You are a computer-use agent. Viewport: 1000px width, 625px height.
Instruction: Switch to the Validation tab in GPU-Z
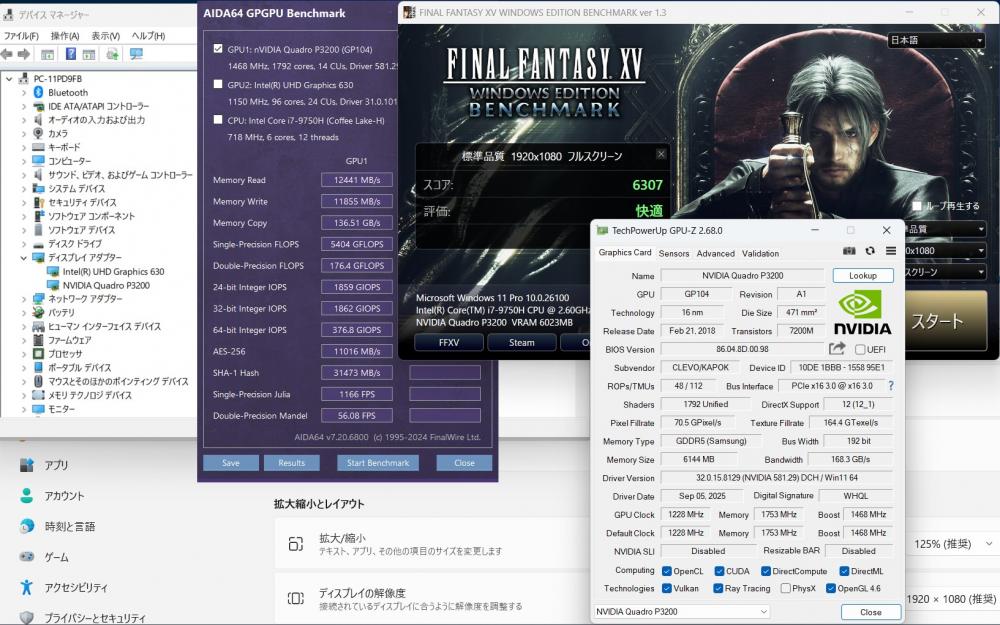pos(760,253)
